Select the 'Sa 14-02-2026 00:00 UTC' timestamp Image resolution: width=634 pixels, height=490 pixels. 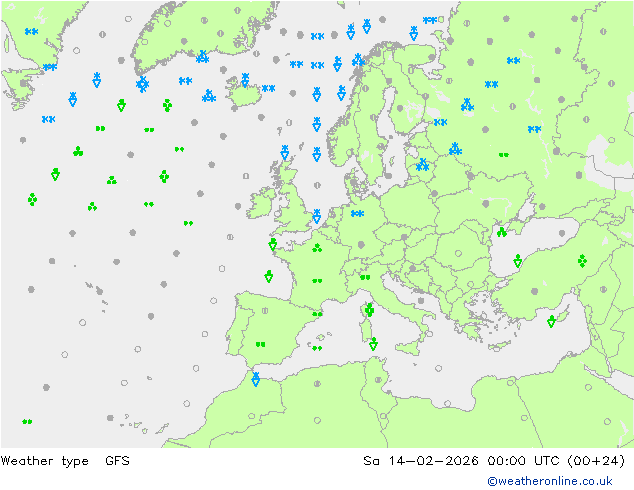click(x=461, y=460)
